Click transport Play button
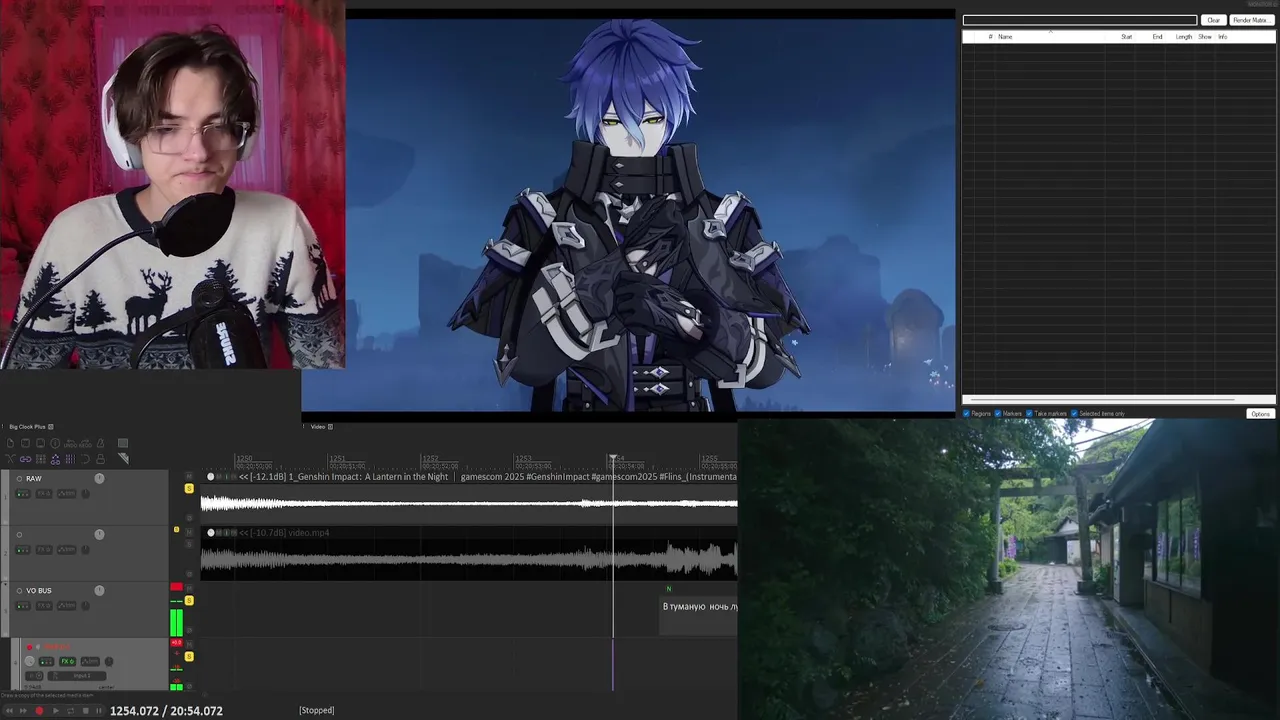The width and height of the screenshot is (1280, 720). 56,711
